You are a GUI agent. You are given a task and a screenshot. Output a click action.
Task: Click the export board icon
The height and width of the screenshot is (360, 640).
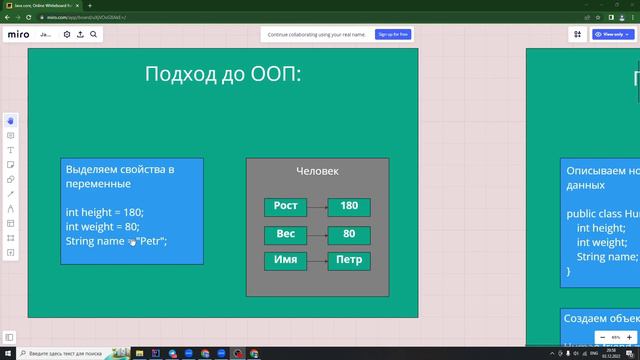(80, 34)
